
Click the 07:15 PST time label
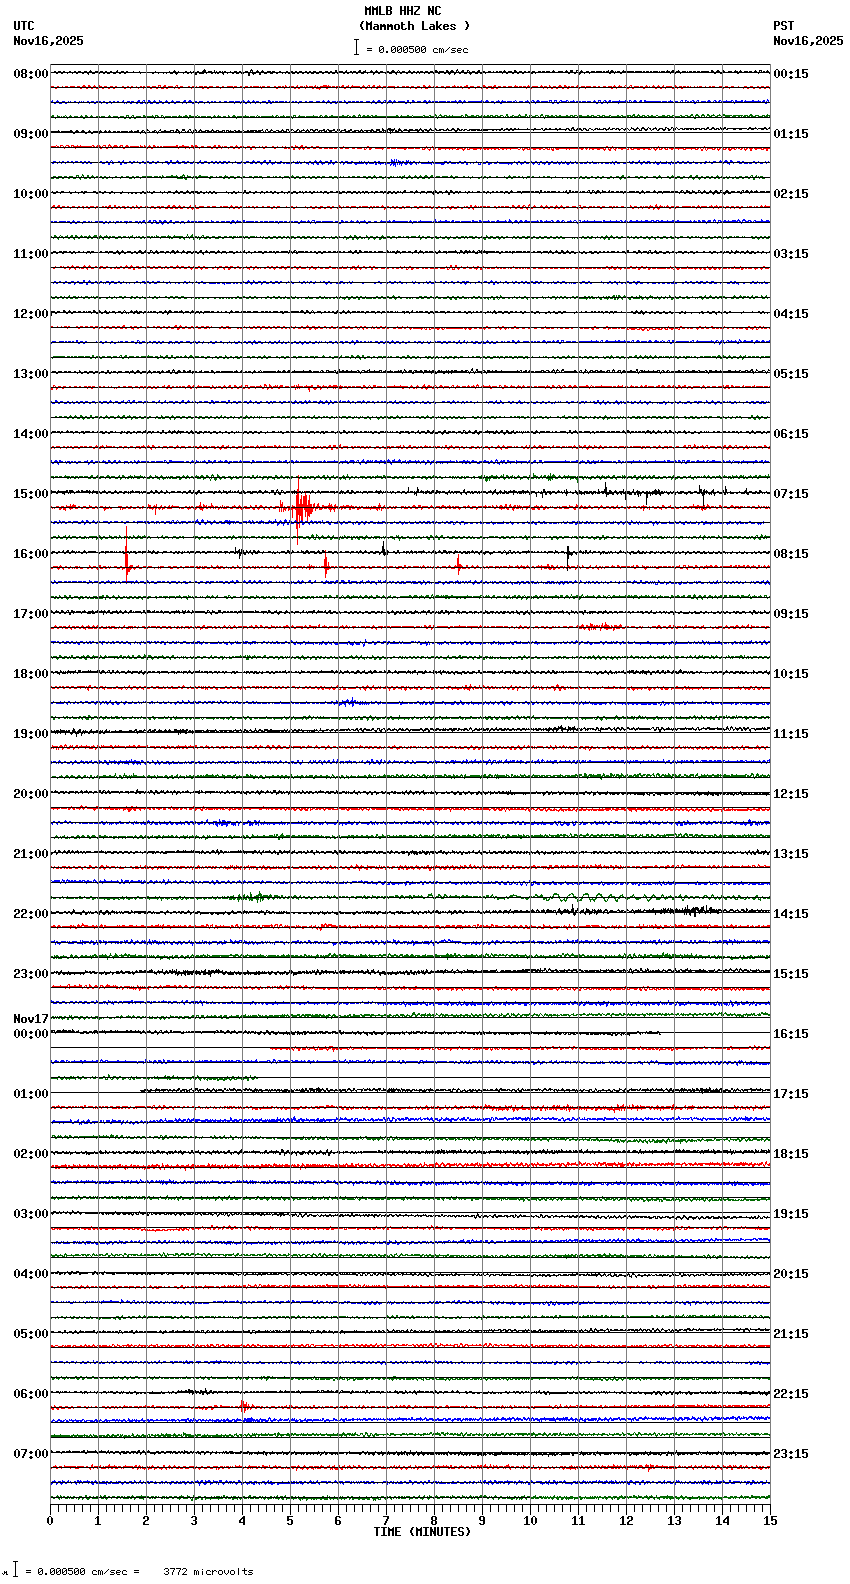pyautogui.click(x=791, y=494)
